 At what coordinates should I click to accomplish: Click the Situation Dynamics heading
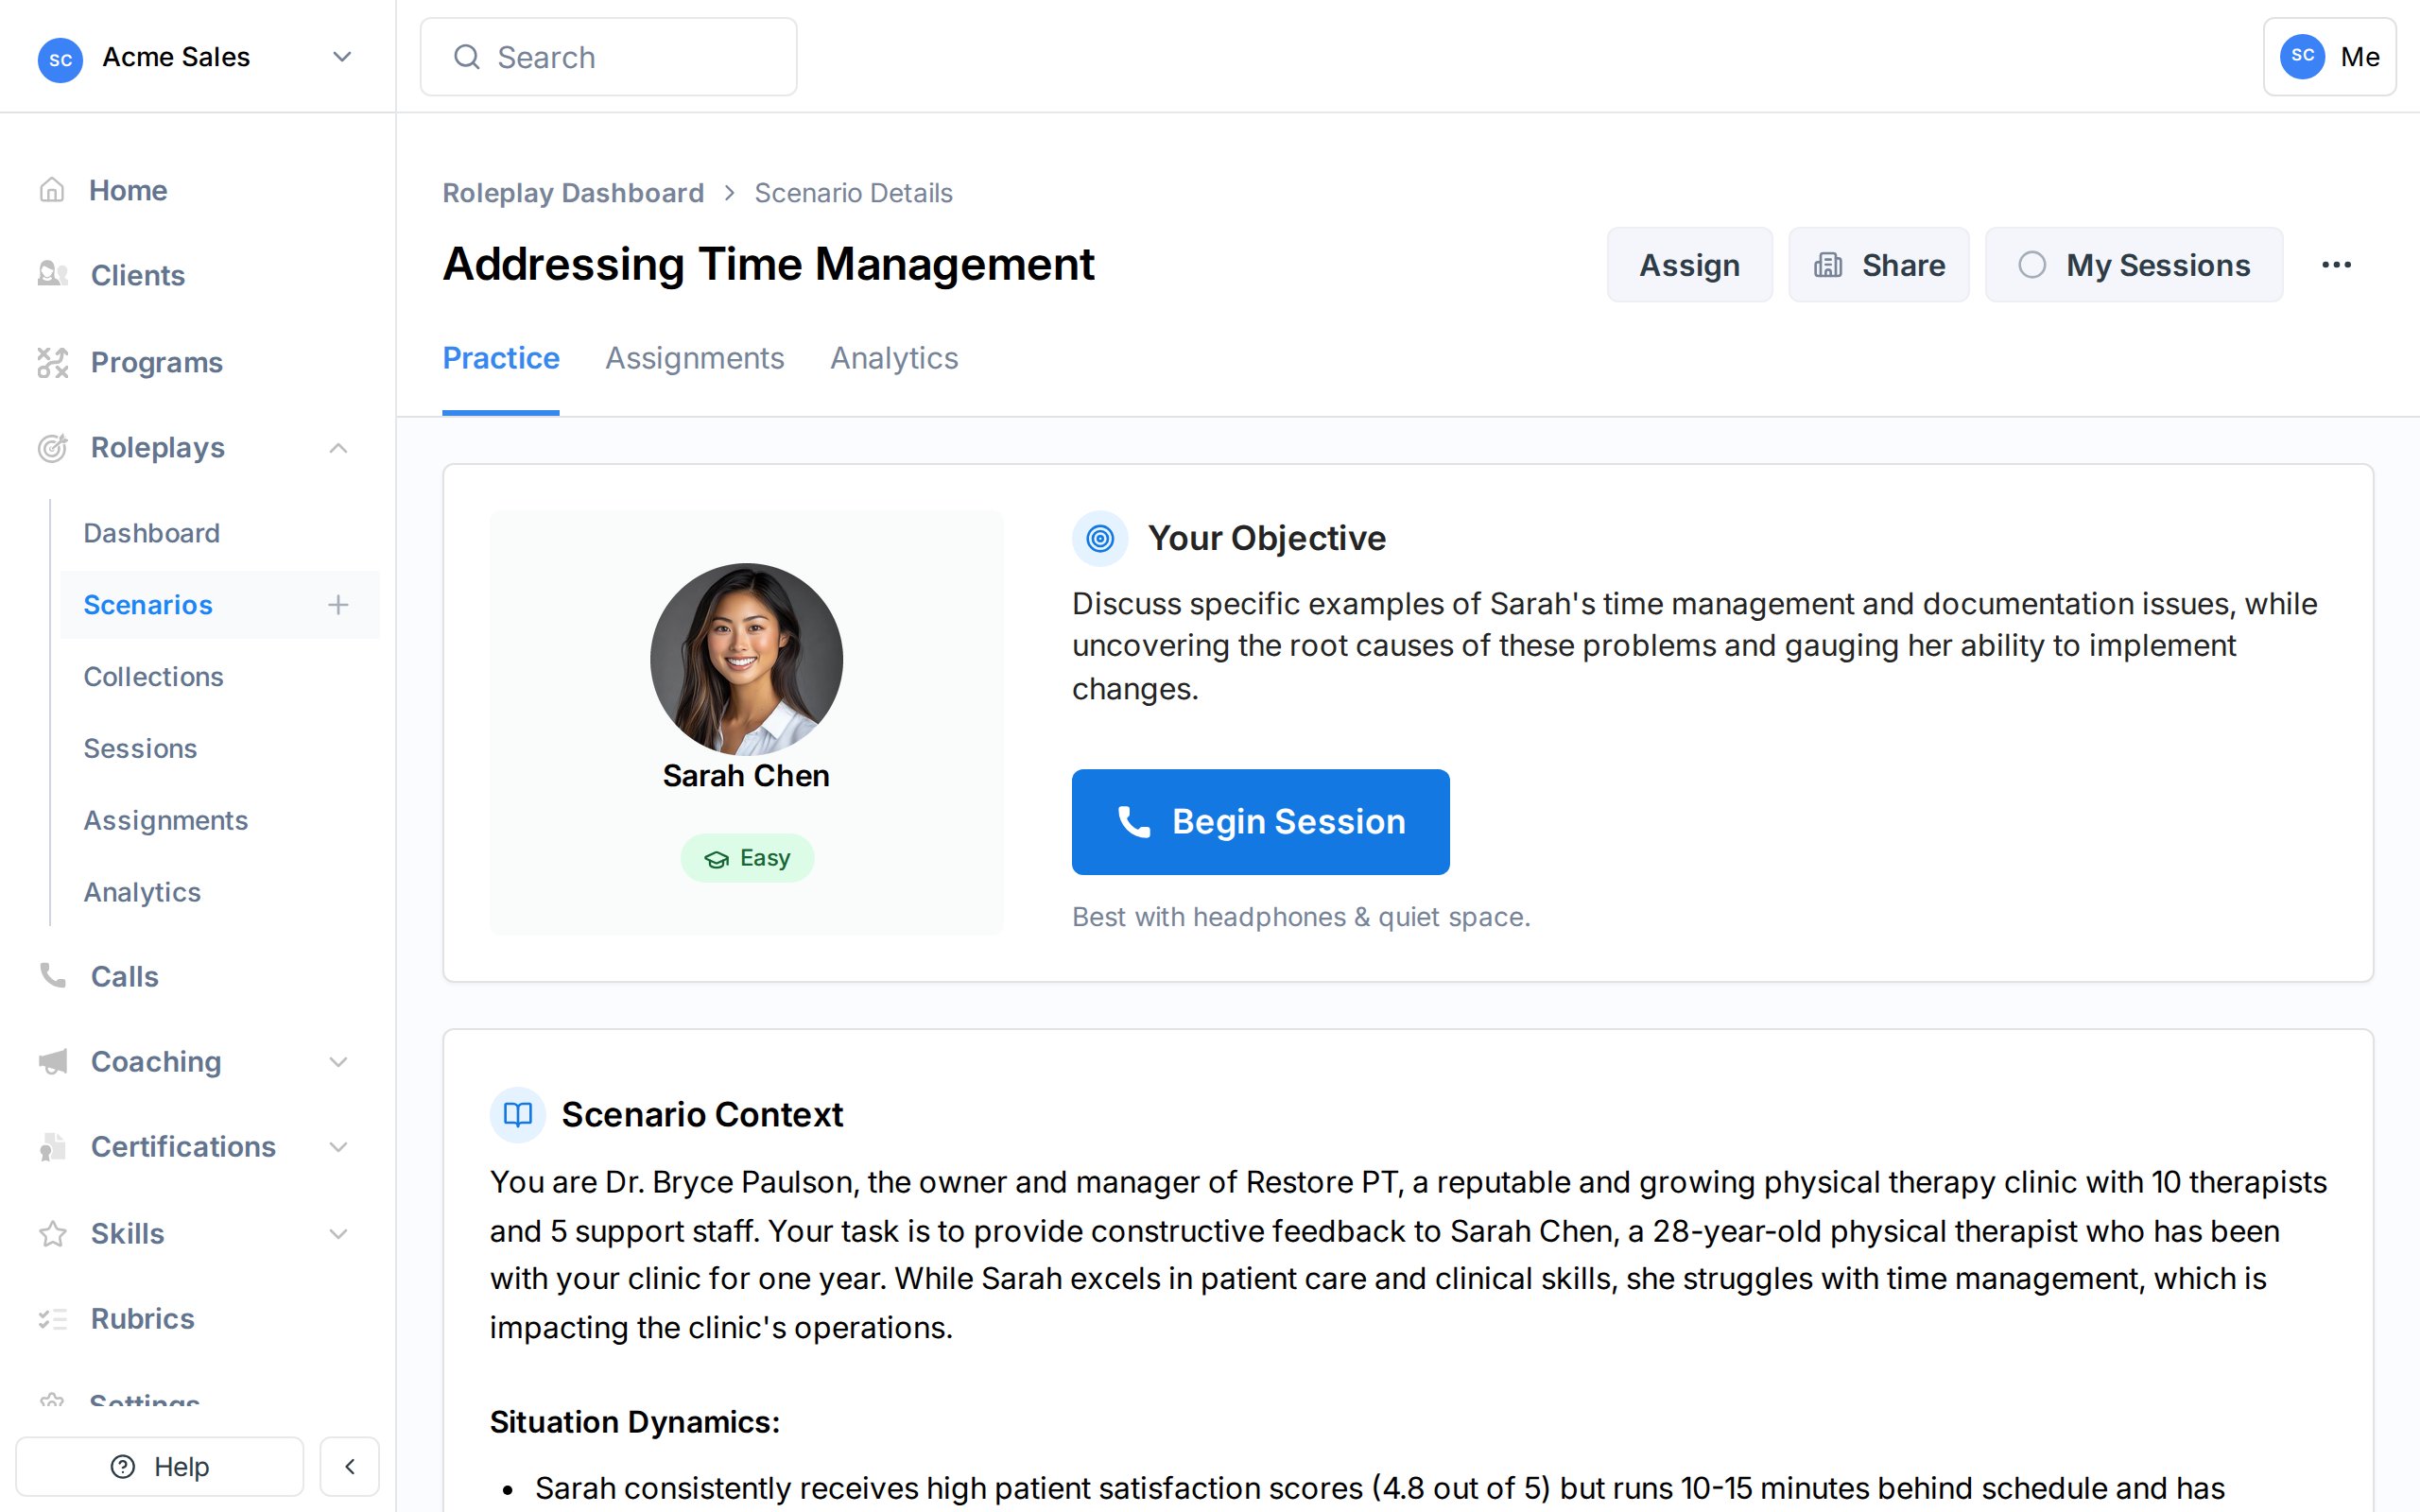click(x=635, y=1422)
